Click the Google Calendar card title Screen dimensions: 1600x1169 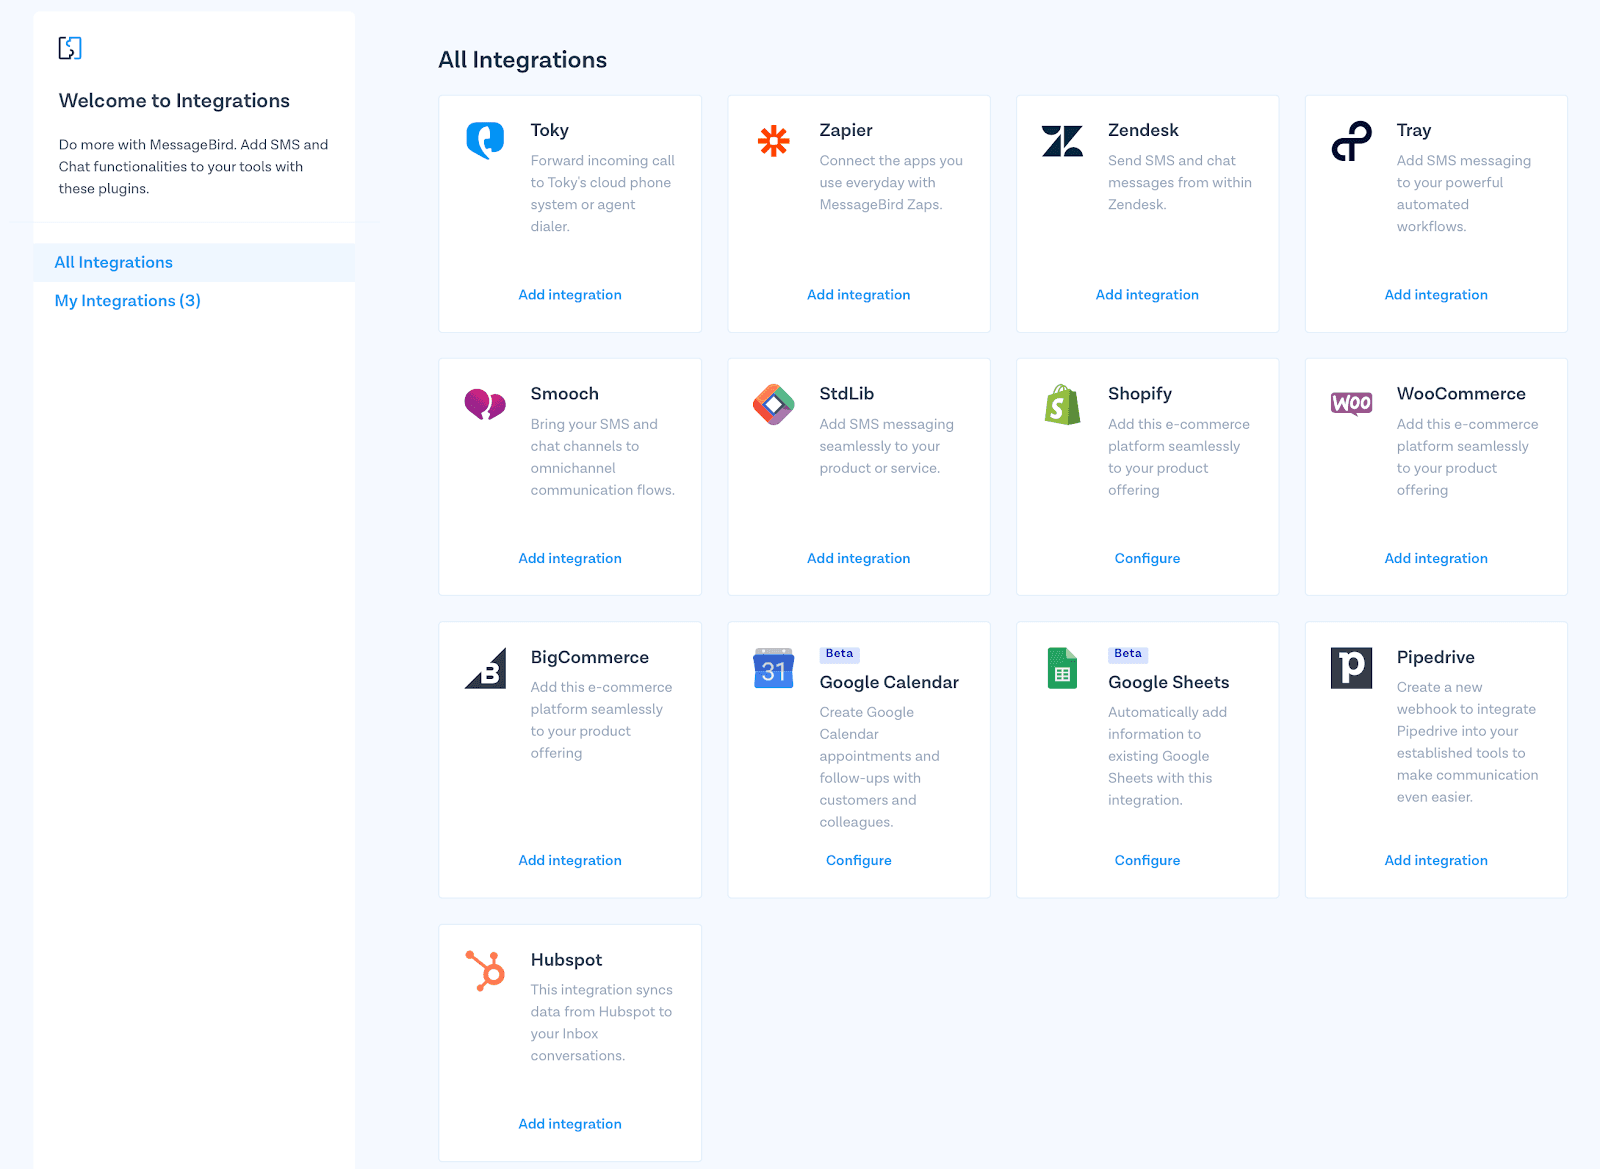(889, 682)
